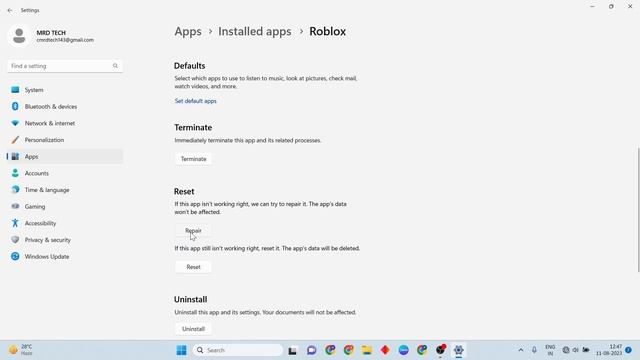Screen dimensions: 640x360
Task: Click the Reset button
Action: (193, 267)
